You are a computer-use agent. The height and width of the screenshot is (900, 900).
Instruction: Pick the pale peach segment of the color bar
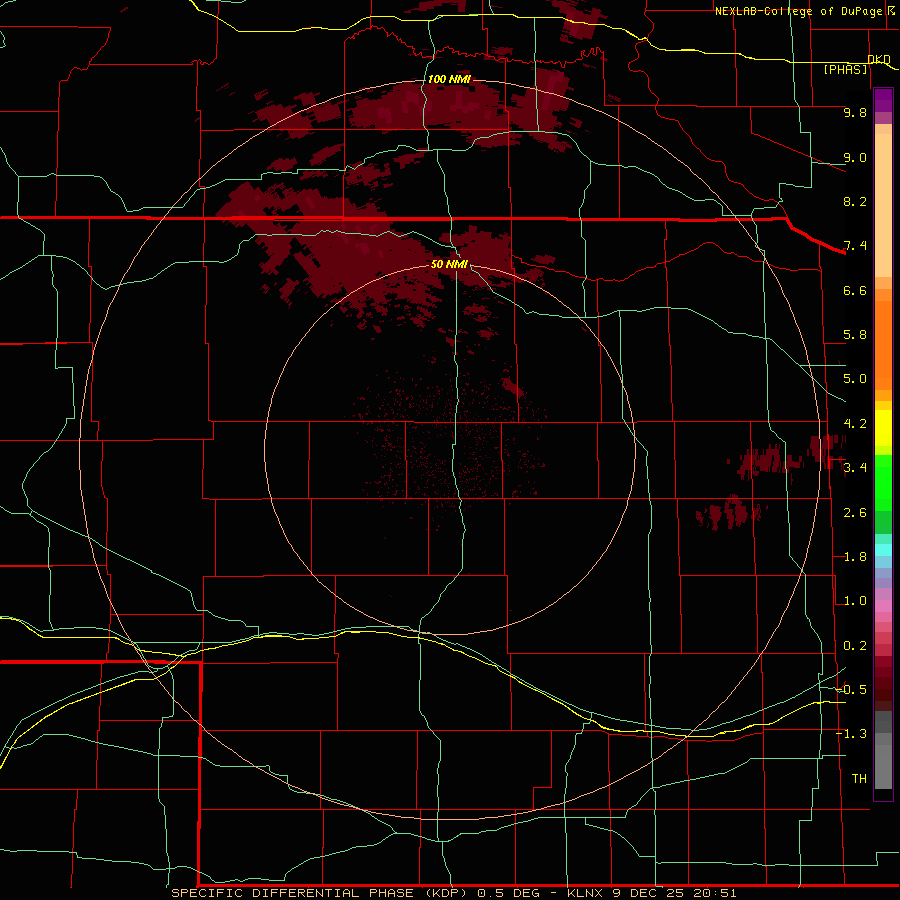[x=883, y=205]
